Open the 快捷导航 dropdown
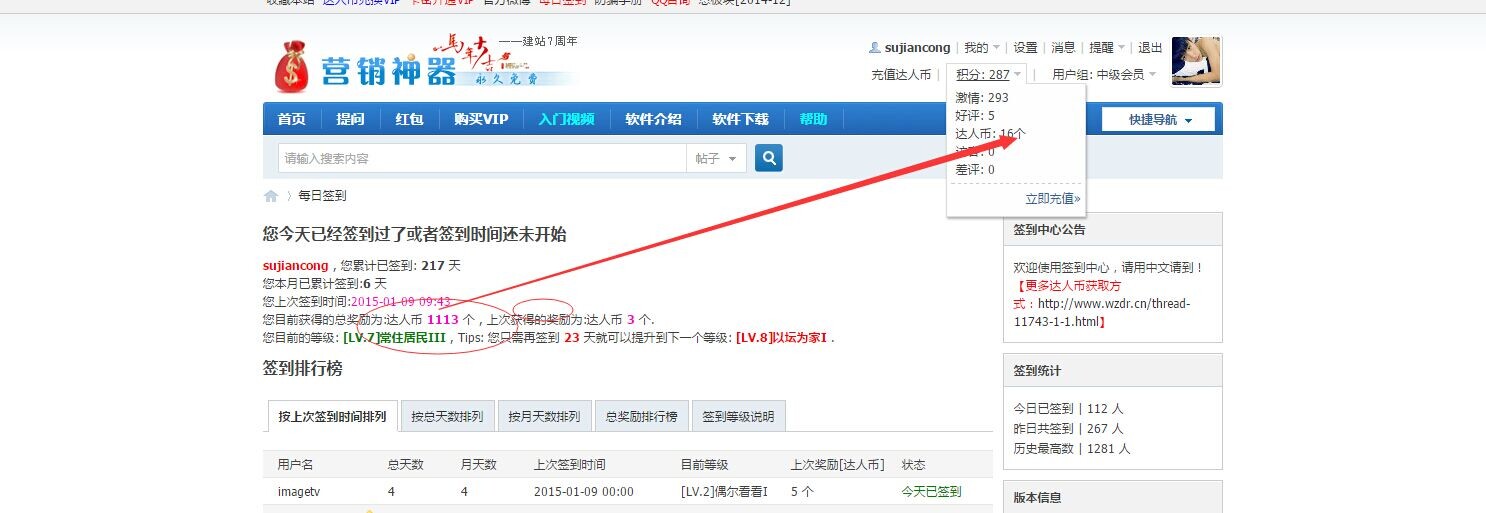Screen dimensions: 1486x513 [x=1158, y=120]
